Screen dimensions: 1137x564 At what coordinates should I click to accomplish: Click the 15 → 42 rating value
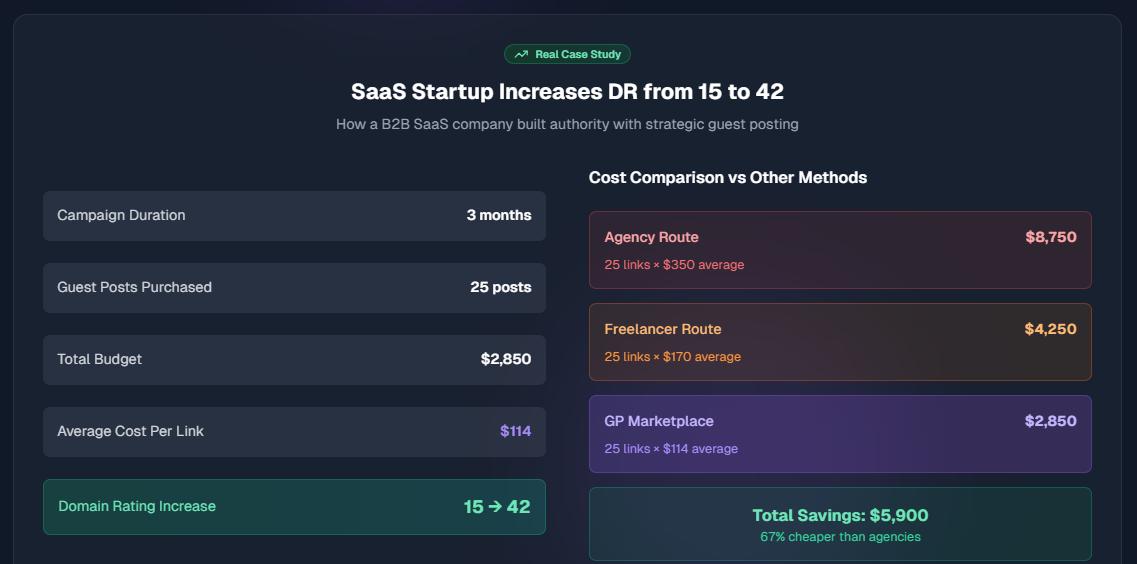pos(497,507)
